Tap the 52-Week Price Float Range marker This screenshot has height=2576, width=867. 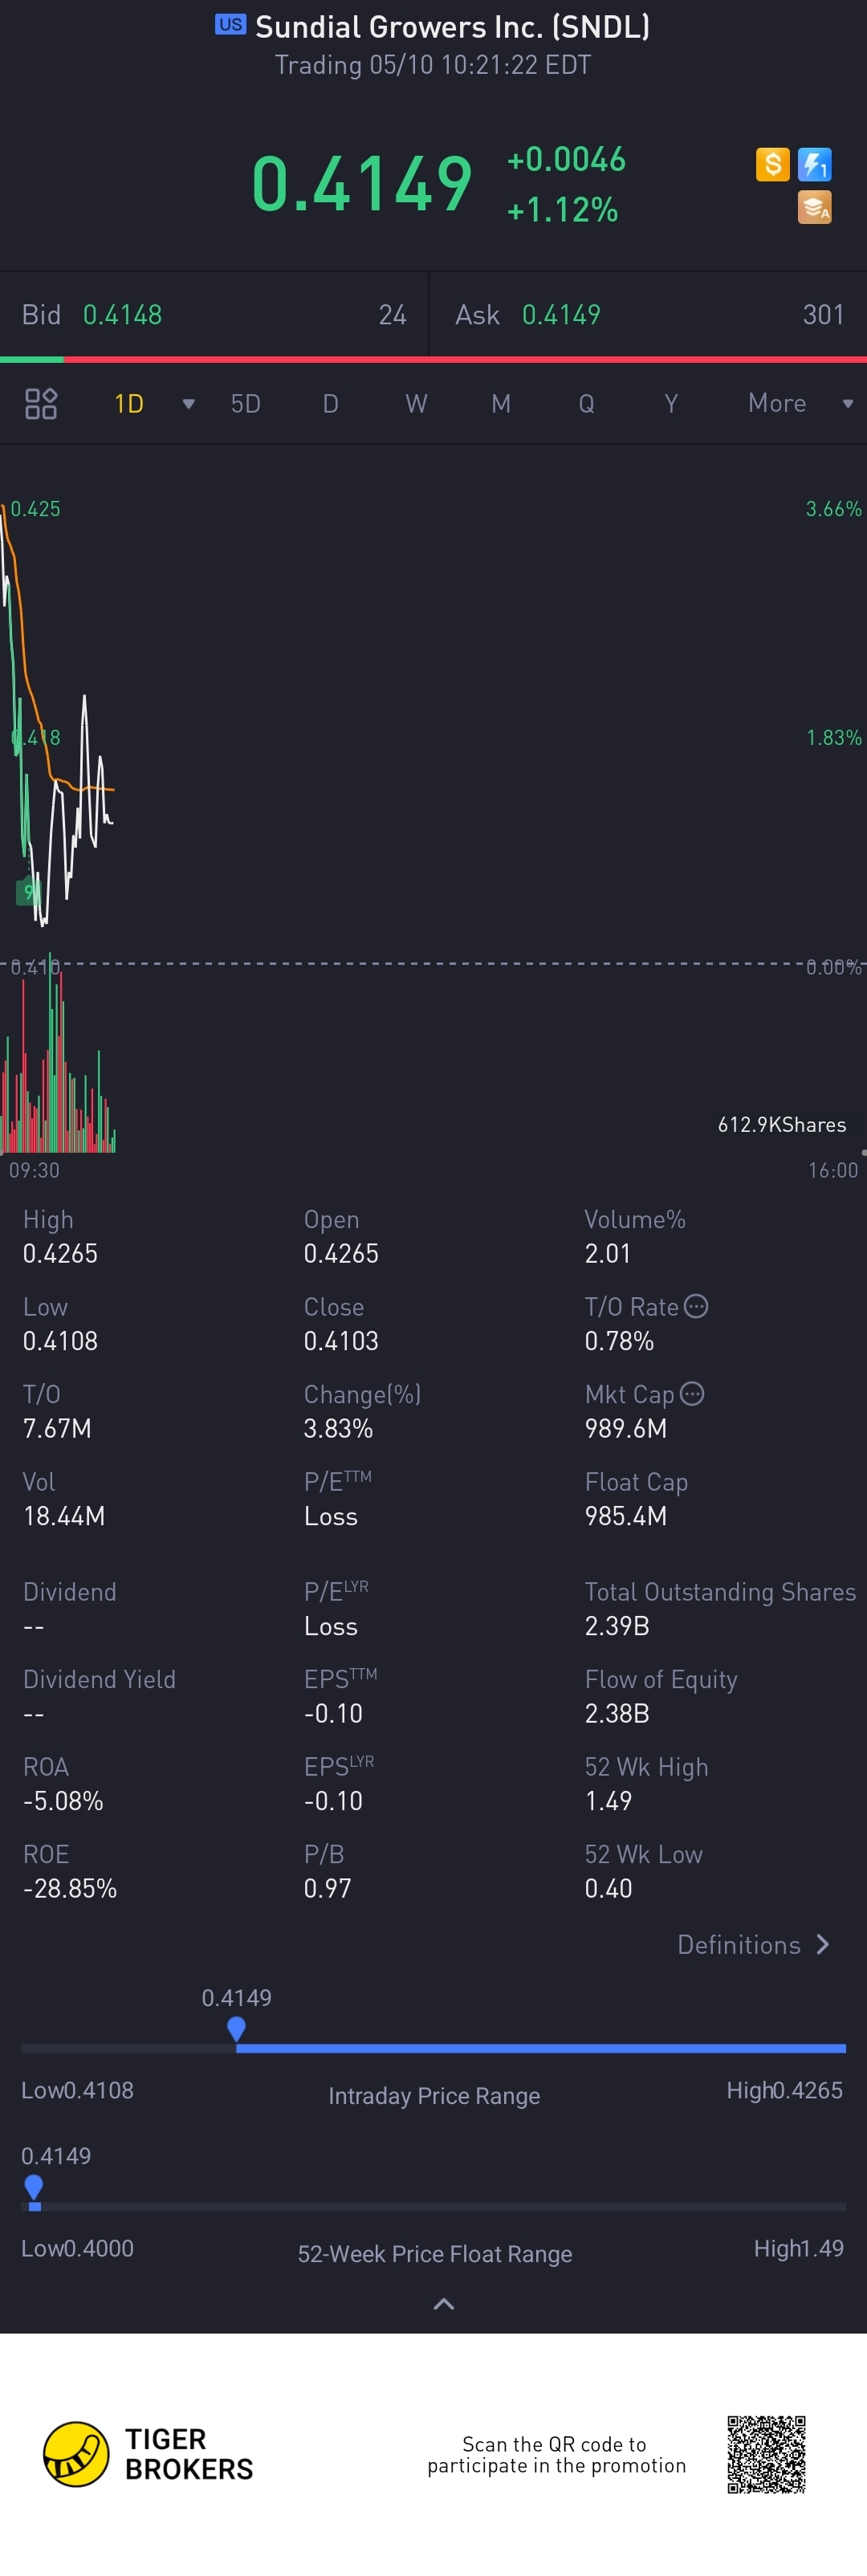[33, 2188]
